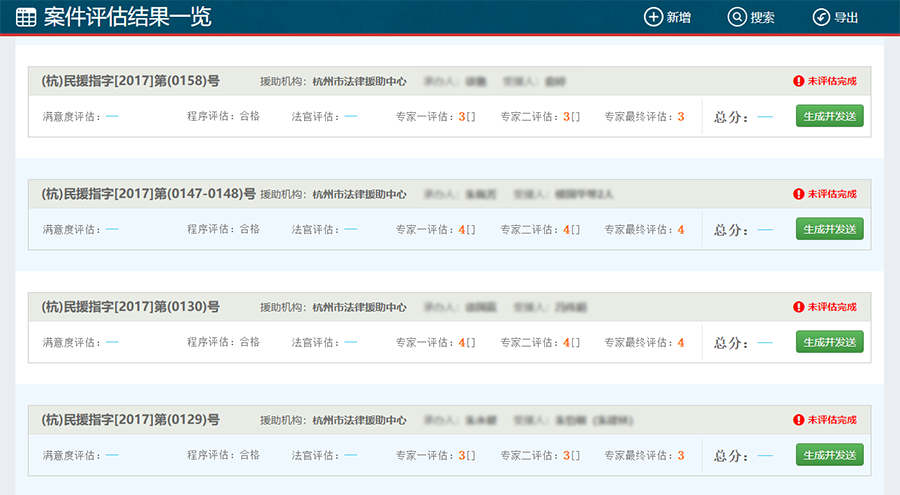Click the 导出 text label in header
This screenshot has height=495, width=900.
coord(846,18)
